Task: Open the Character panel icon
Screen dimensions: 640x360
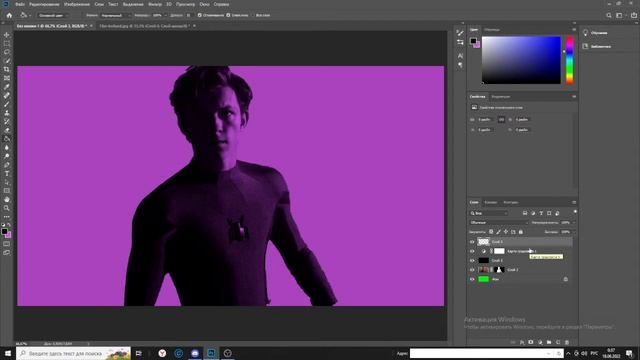Action: point(460,56)
